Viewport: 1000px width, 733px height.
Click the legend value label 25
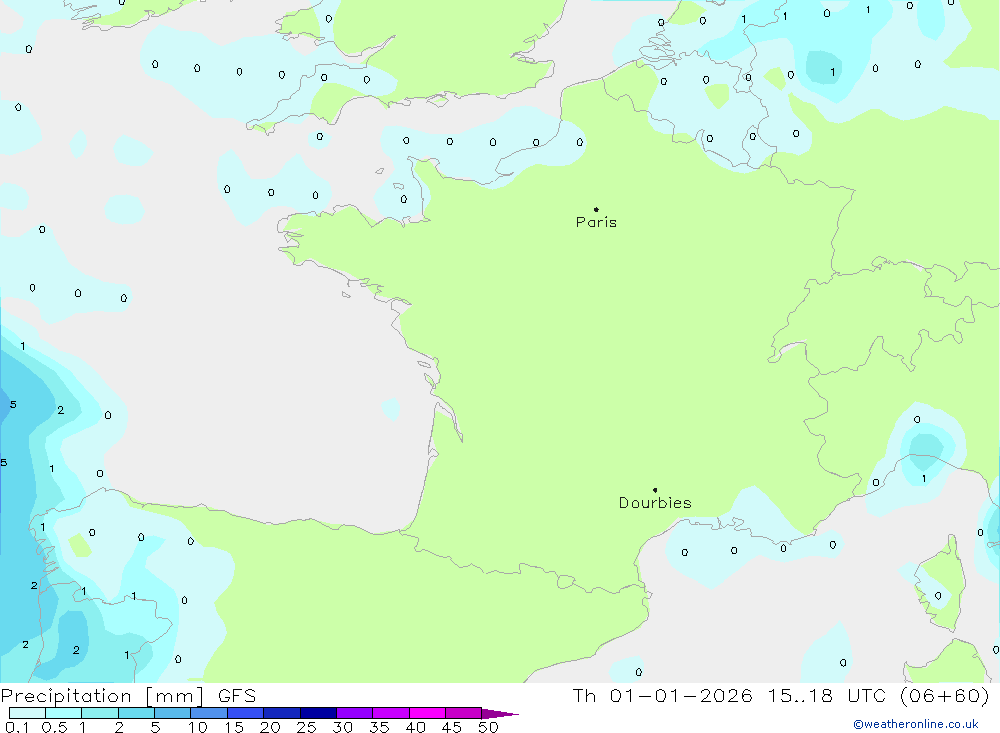pyautogui.click(x=306, y=727)
